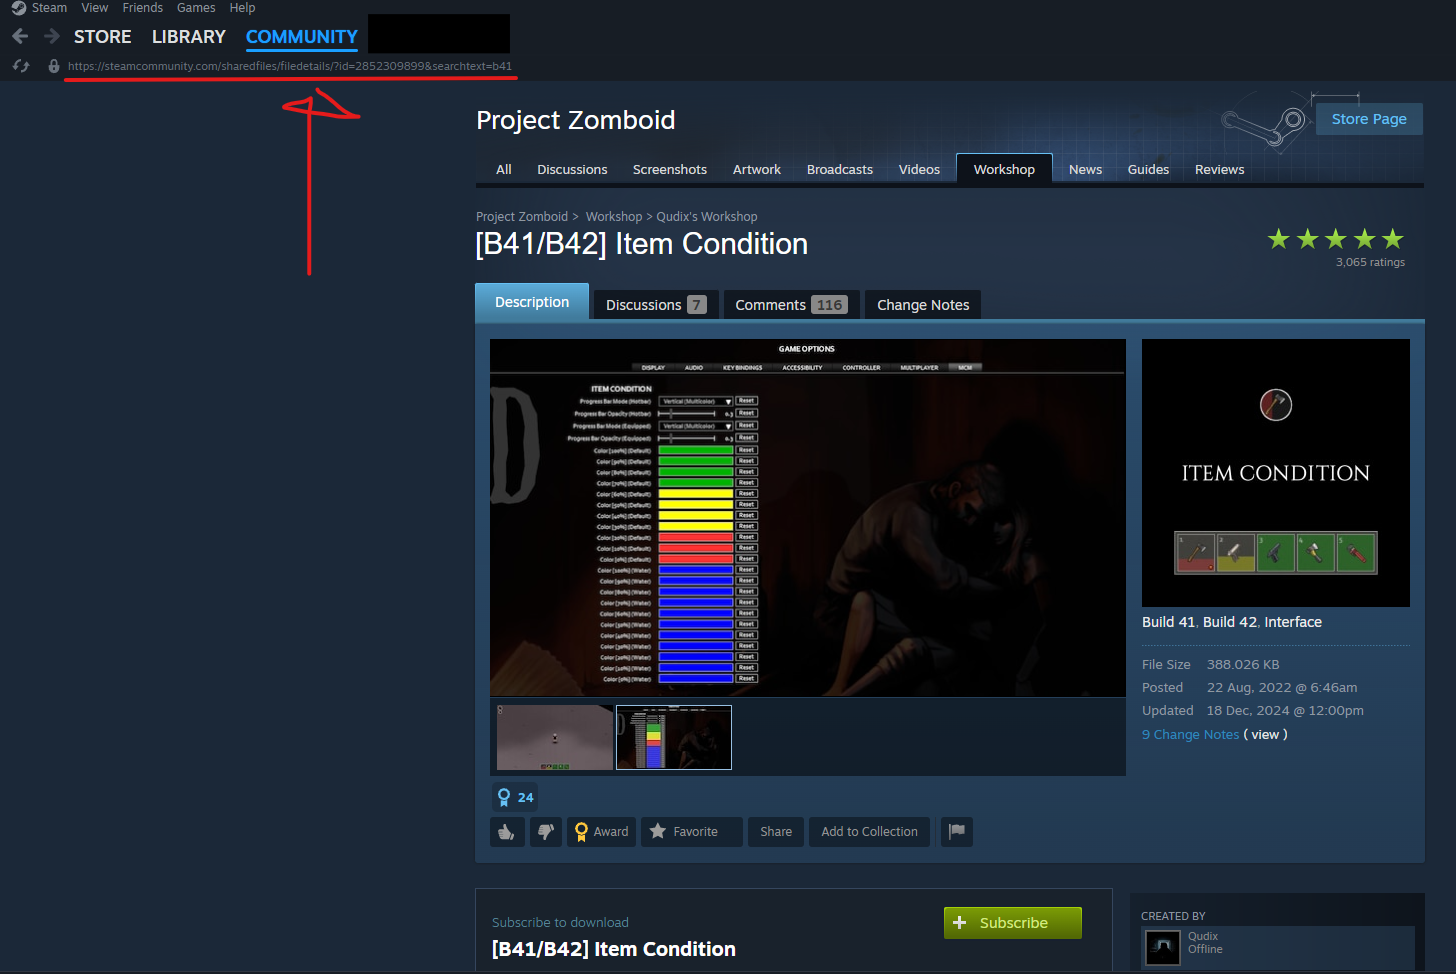Open the Videos tab
The width and height of the screenshot is (1456, 974).
pyautogui.click(x=919, y=170)
